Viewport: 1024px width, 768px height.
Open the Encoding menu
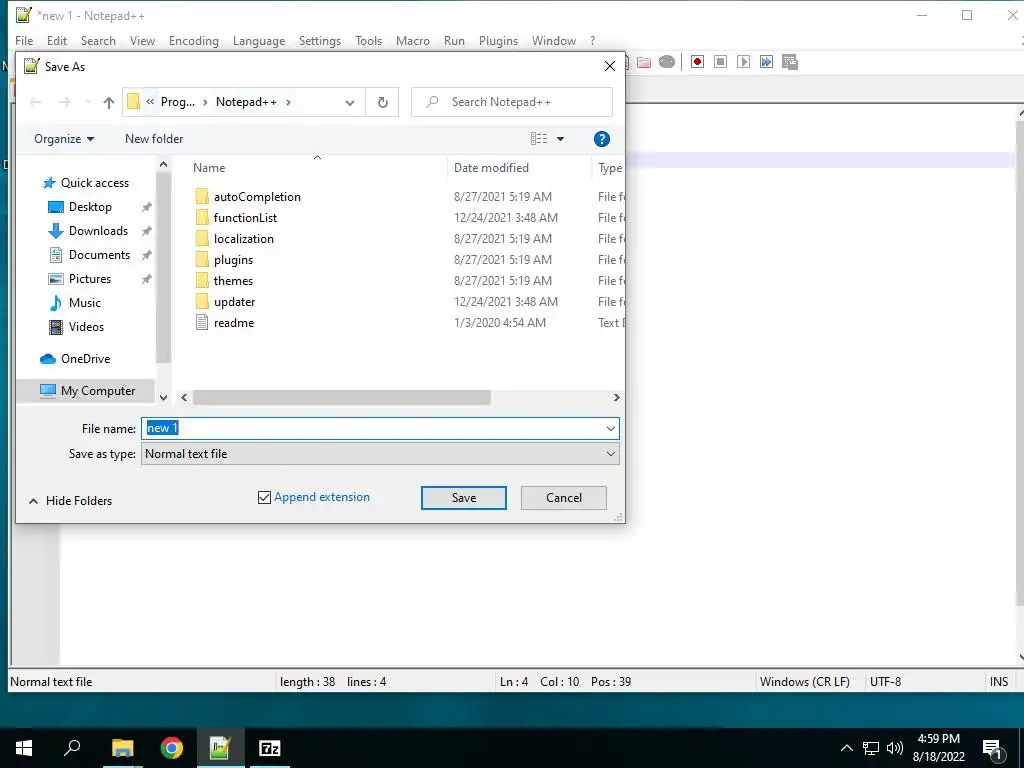pyautogui.click(x=194, y=40)
